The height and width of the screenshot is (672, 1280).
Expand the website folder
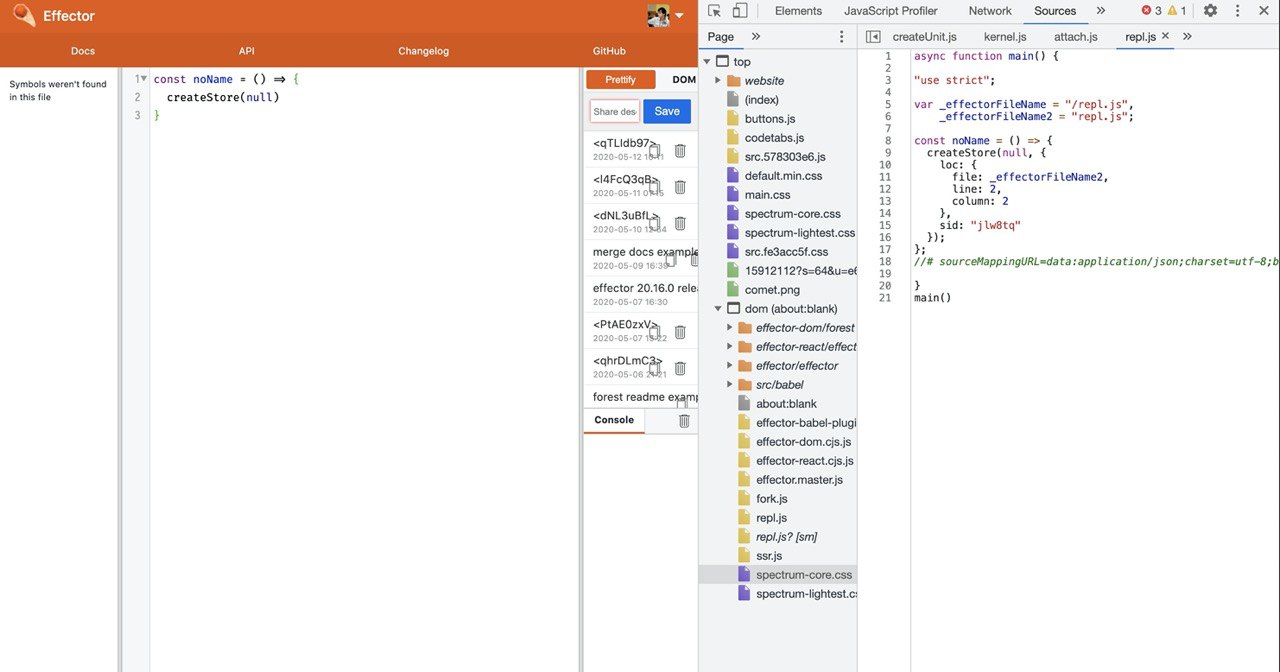pyautogui.click(x=718, y=81)
